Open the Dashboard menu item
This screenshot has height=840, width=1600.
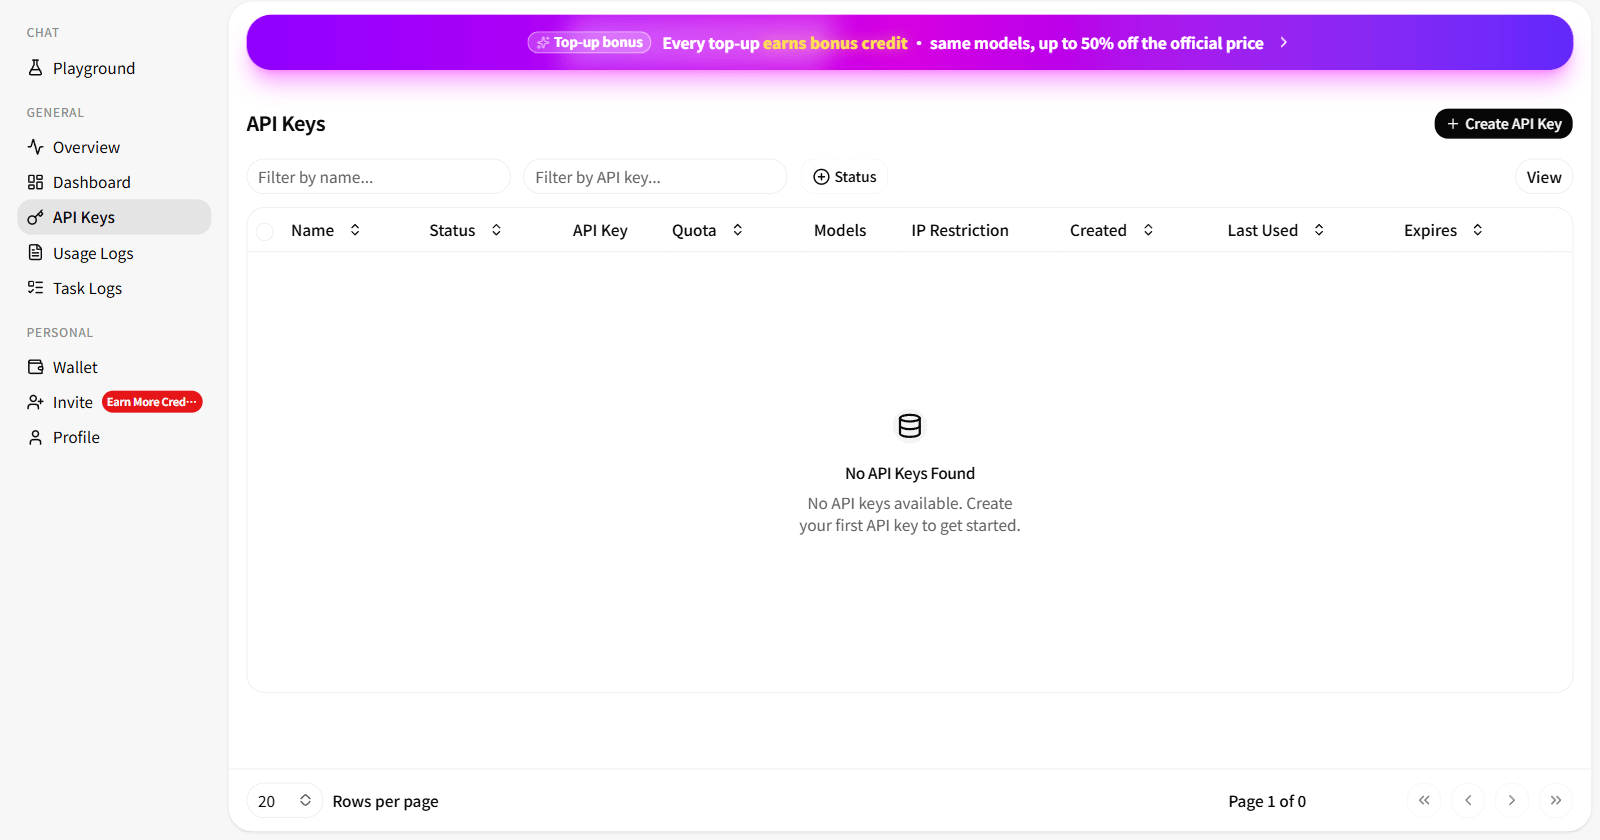(114, 182)
